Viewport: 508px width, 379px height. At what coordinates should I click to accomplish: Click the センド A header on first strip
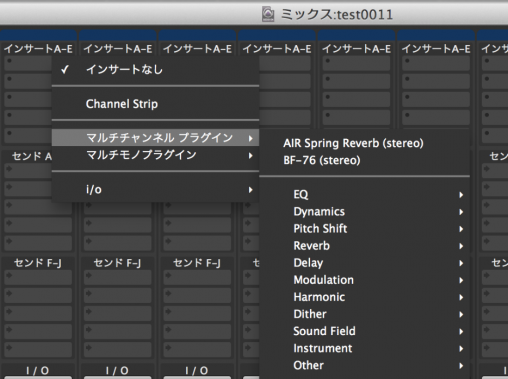click(x=32, y=156)
